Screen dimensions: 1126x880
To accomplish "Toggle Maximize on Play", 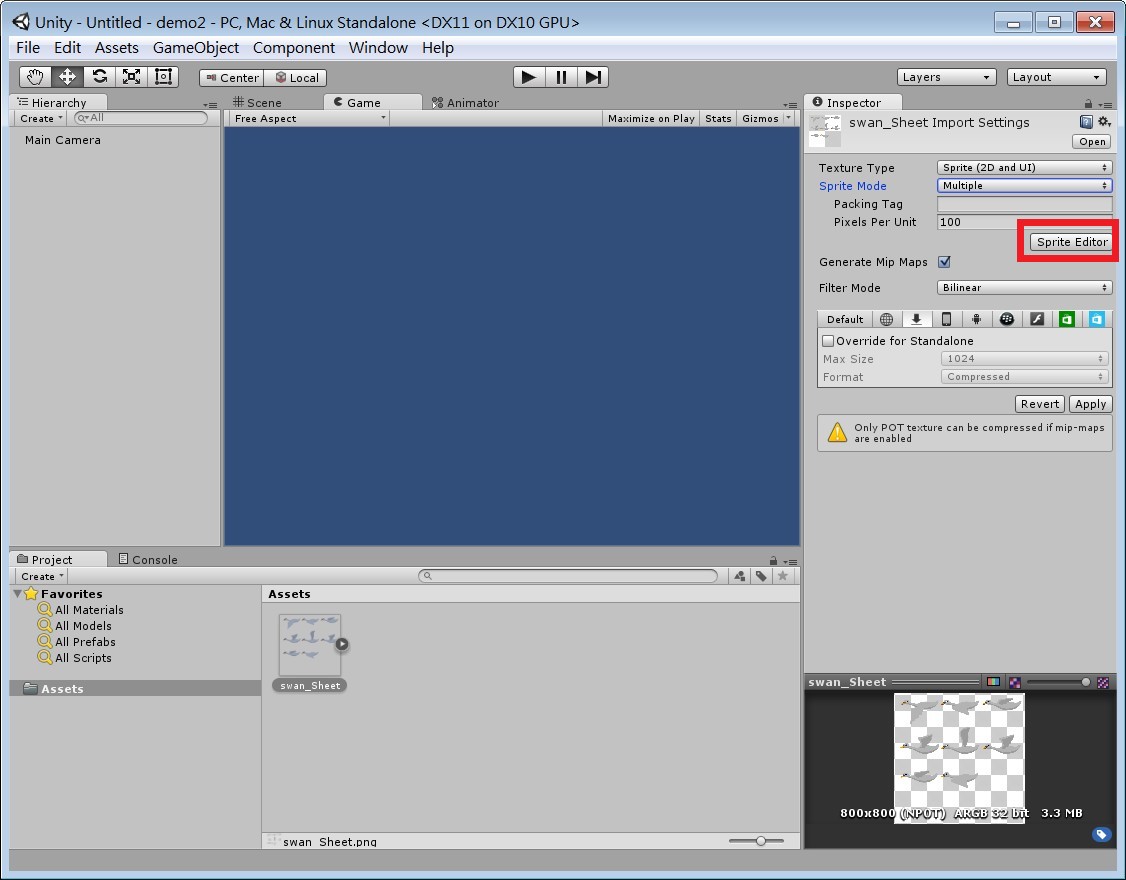I will click(651, 119).
